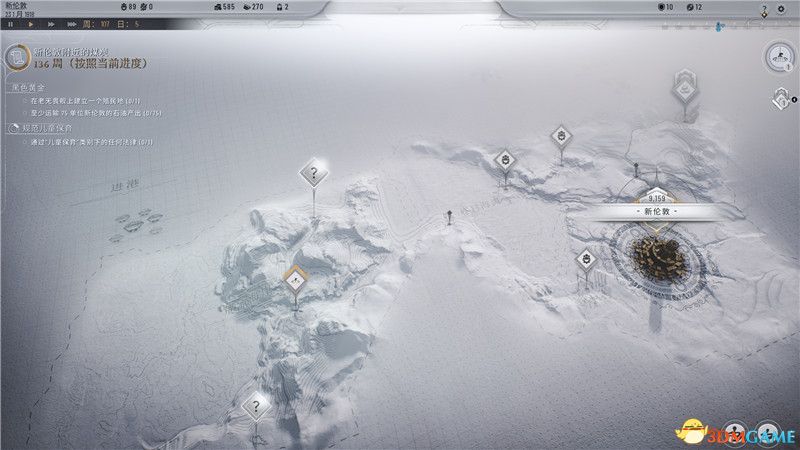Click the unexplored marker at the map bottom
This screenshot has width=800, height=450.
tap(256, 406)
